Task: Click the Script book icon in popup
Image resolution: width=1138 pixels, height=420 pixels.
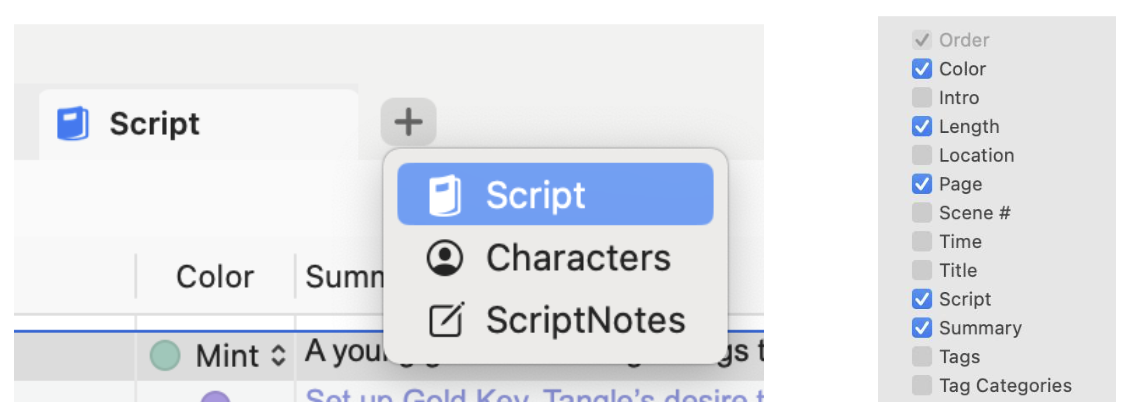Action: (445, 196)
